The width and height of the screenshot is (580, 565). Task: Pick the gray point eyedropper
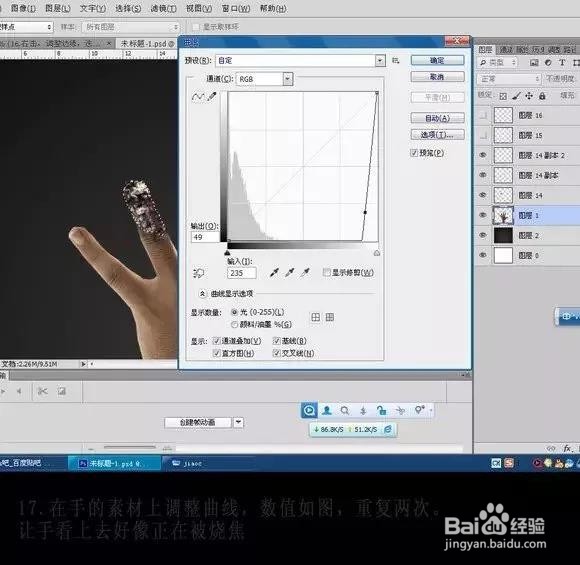pos(290,273)
